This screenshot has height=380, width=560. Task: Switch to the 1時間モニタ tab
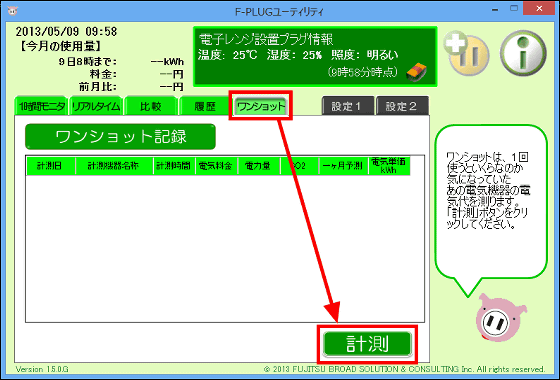coord(41,106)
